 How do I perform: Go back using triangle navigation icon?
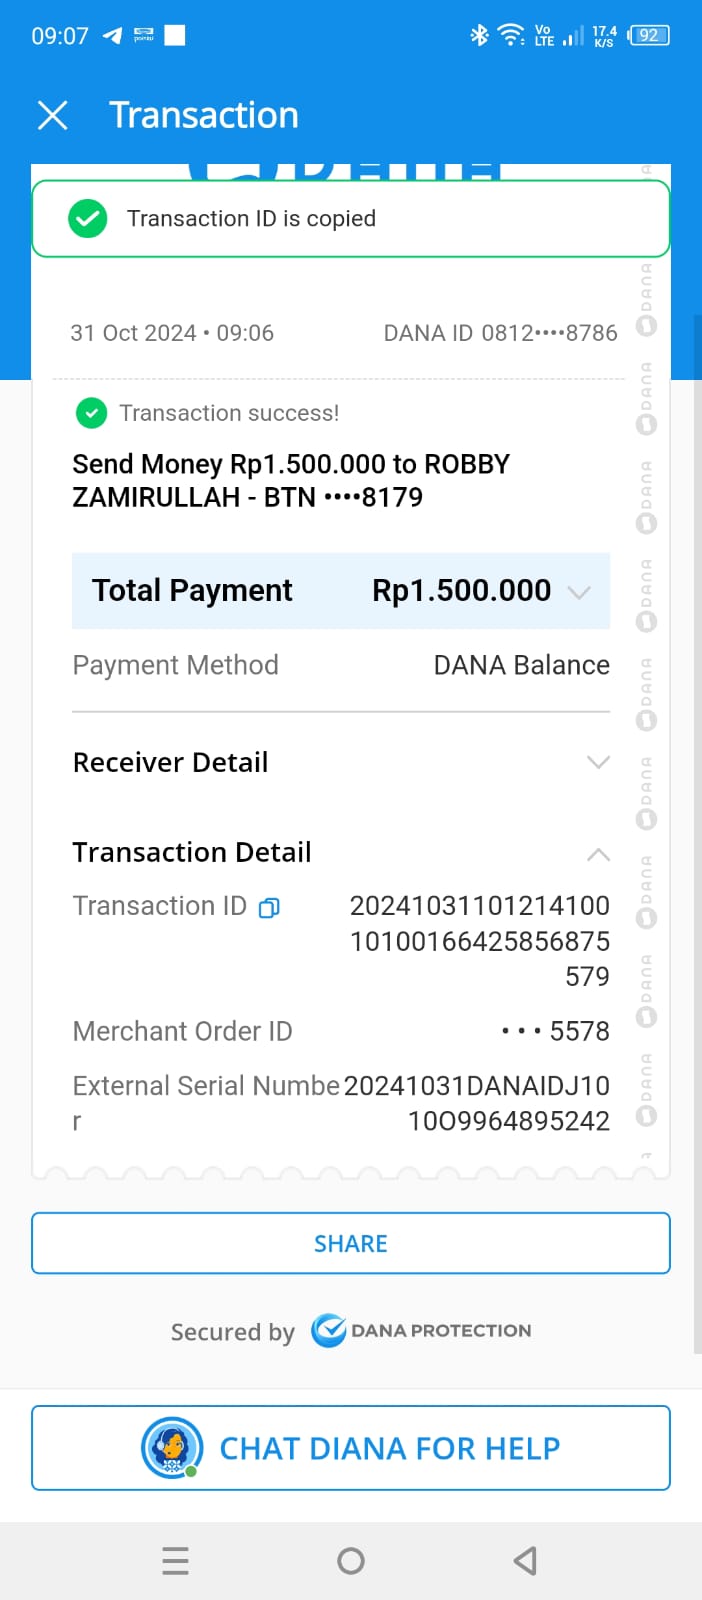coord(525,1561)
